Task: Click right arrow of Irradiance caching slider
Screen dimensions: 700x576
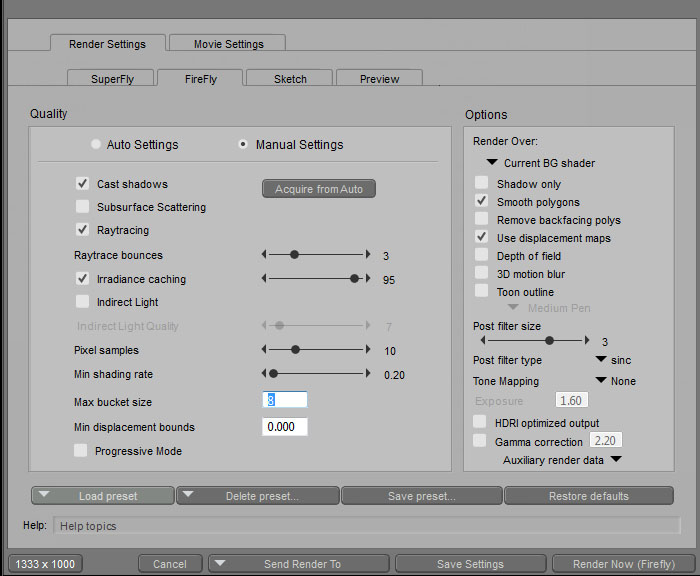Action: 366,279
